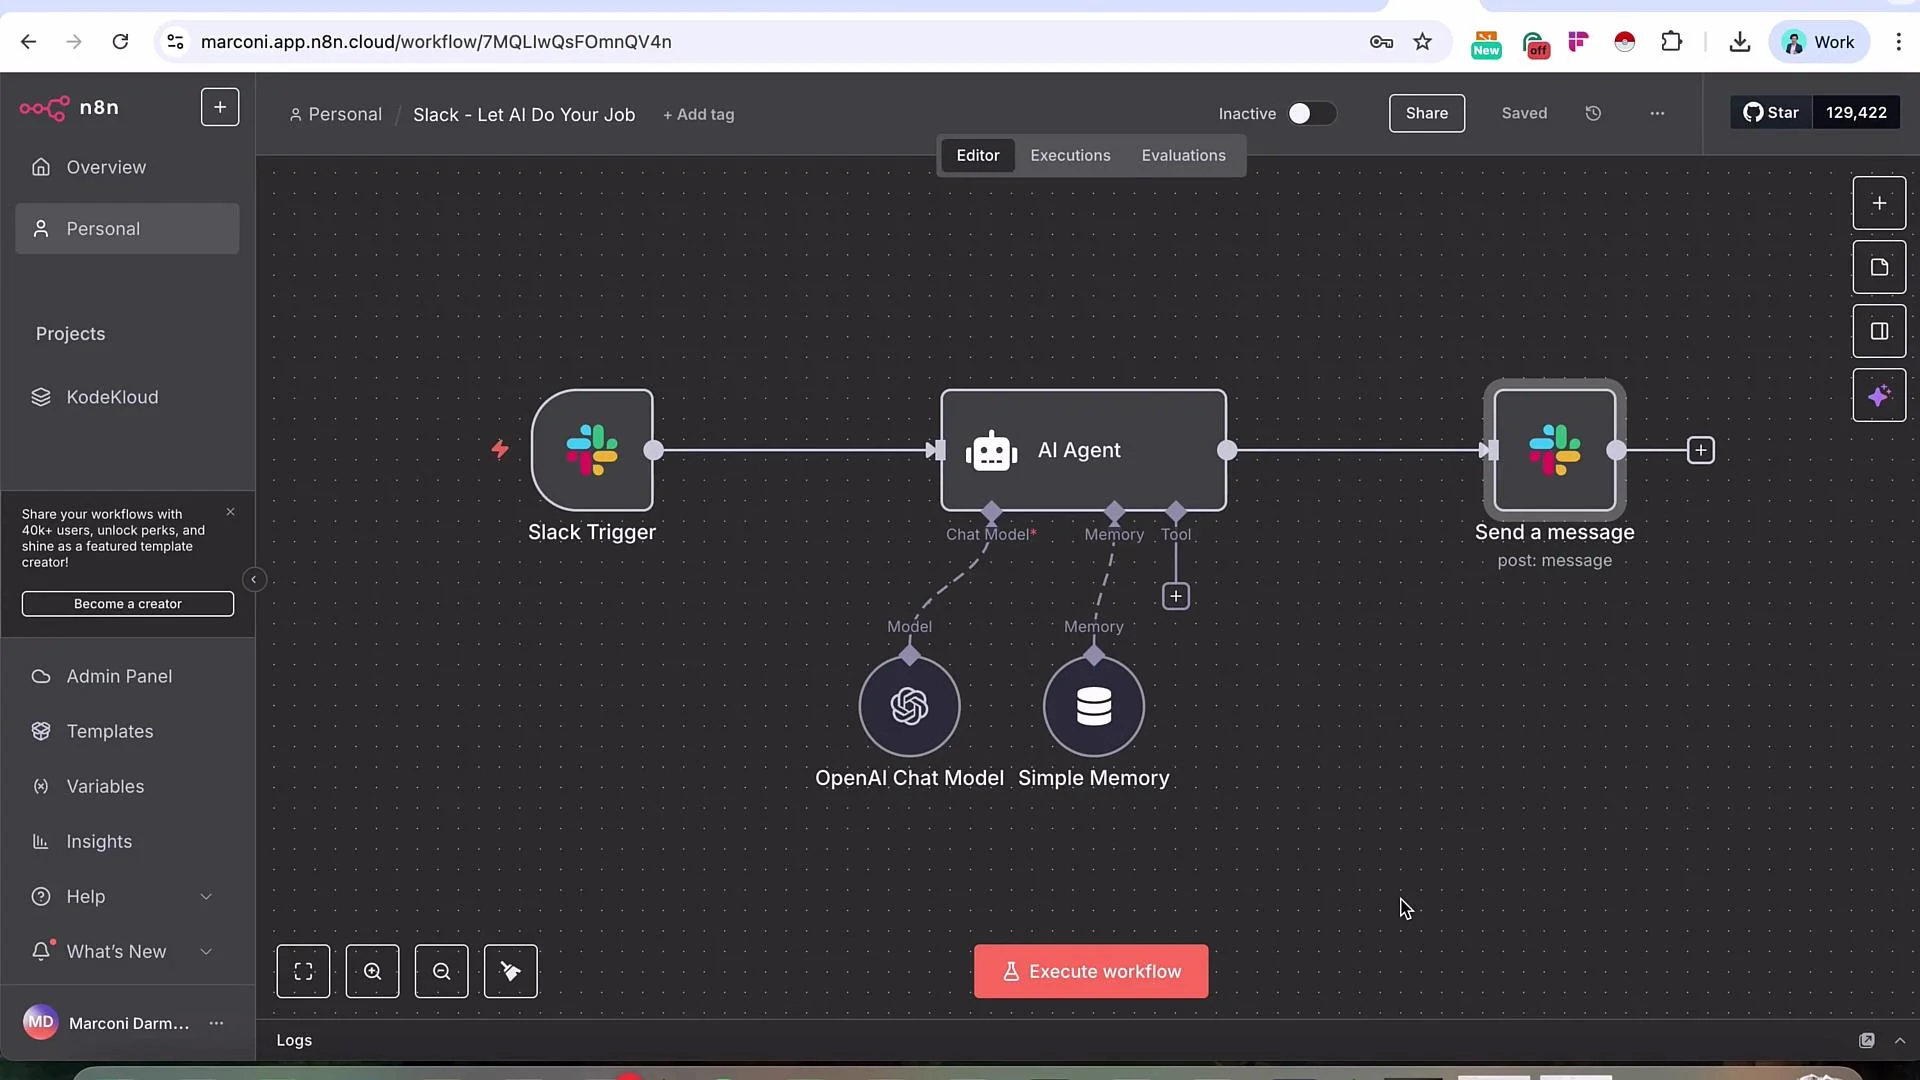
Task: Click the zoom in icon
Action: click(x=372, y=971)
